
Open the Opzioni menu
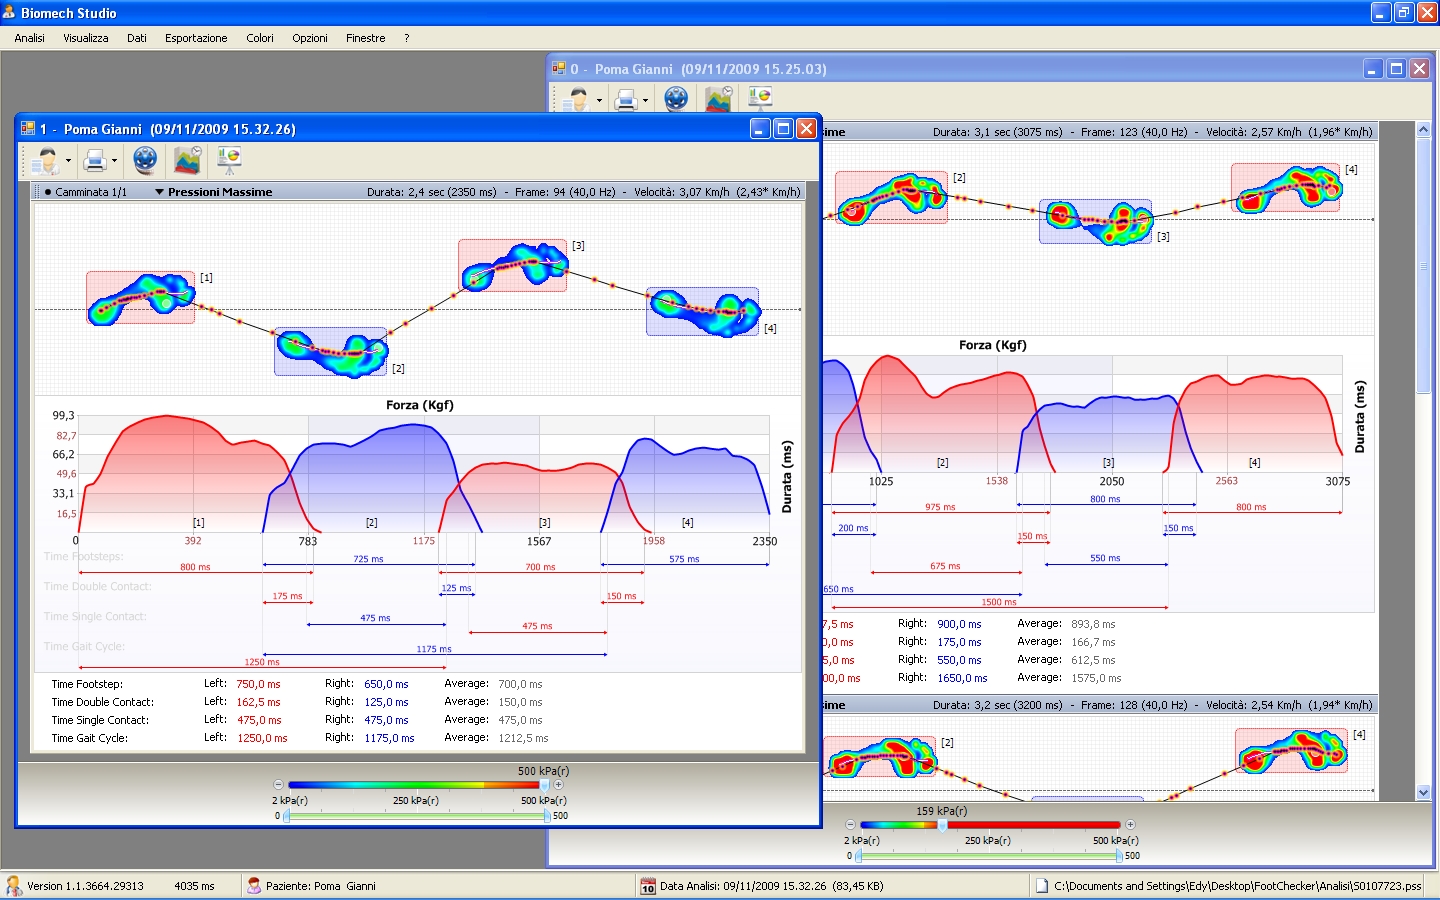click(x=310, y=38)
